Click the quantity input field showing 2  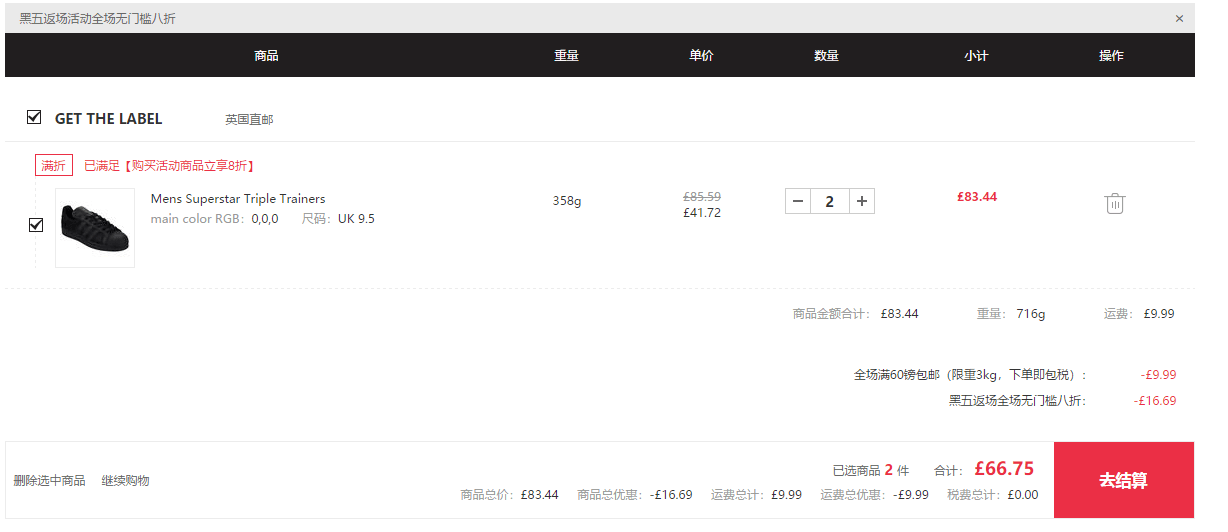829,201
